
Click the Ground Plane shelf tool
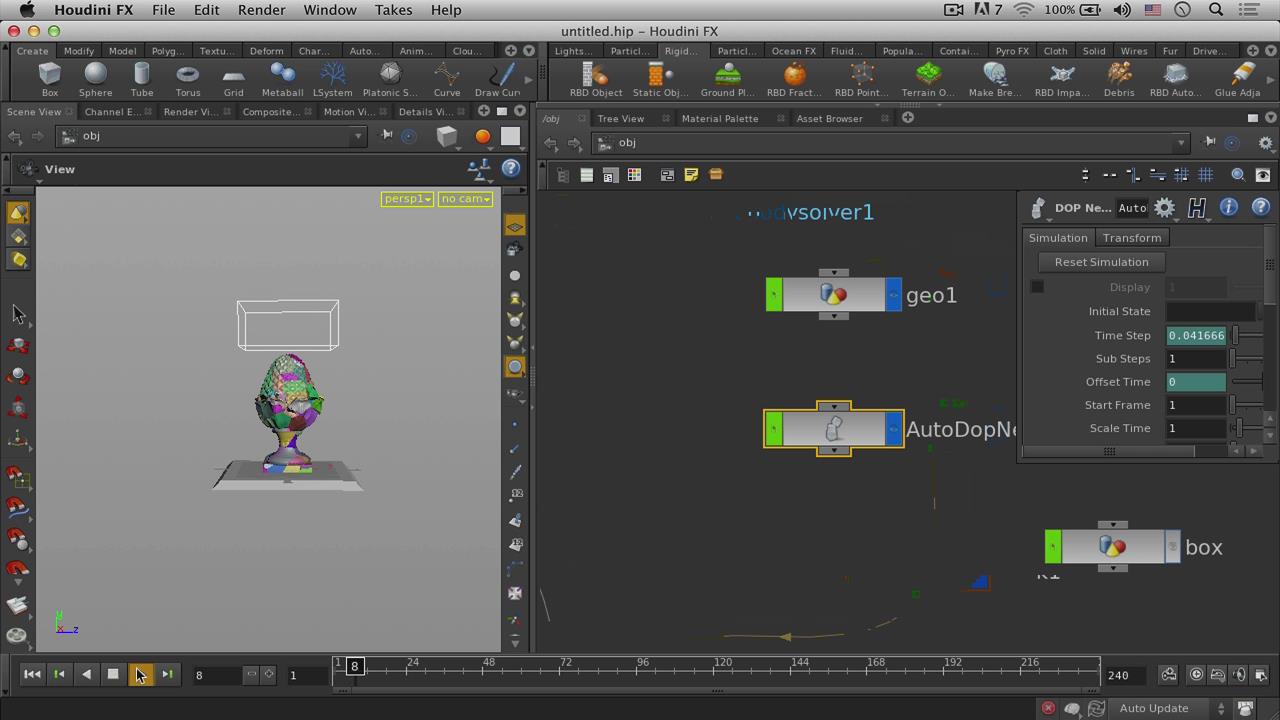tap(727, 79)
